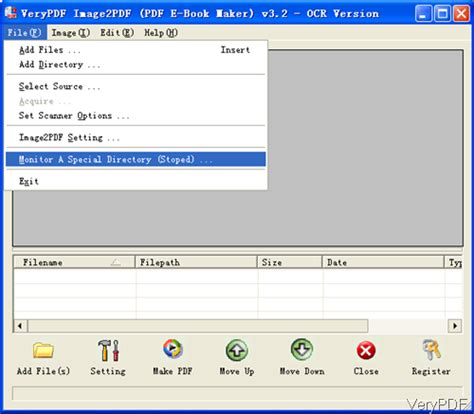Sort list by Date column header
This screenshot has height=414, width=474.
coord(383,262)
